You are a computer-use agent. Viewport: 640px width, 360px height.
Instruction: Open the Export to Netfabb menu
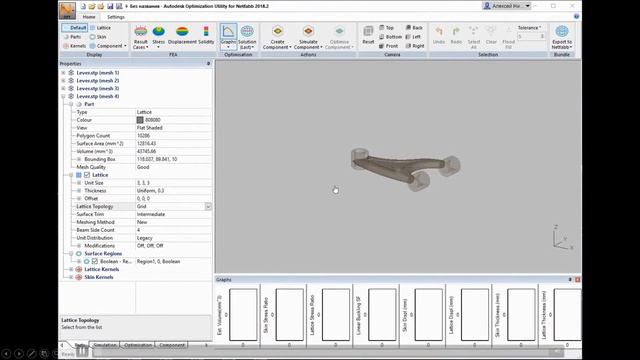(562, 37)
